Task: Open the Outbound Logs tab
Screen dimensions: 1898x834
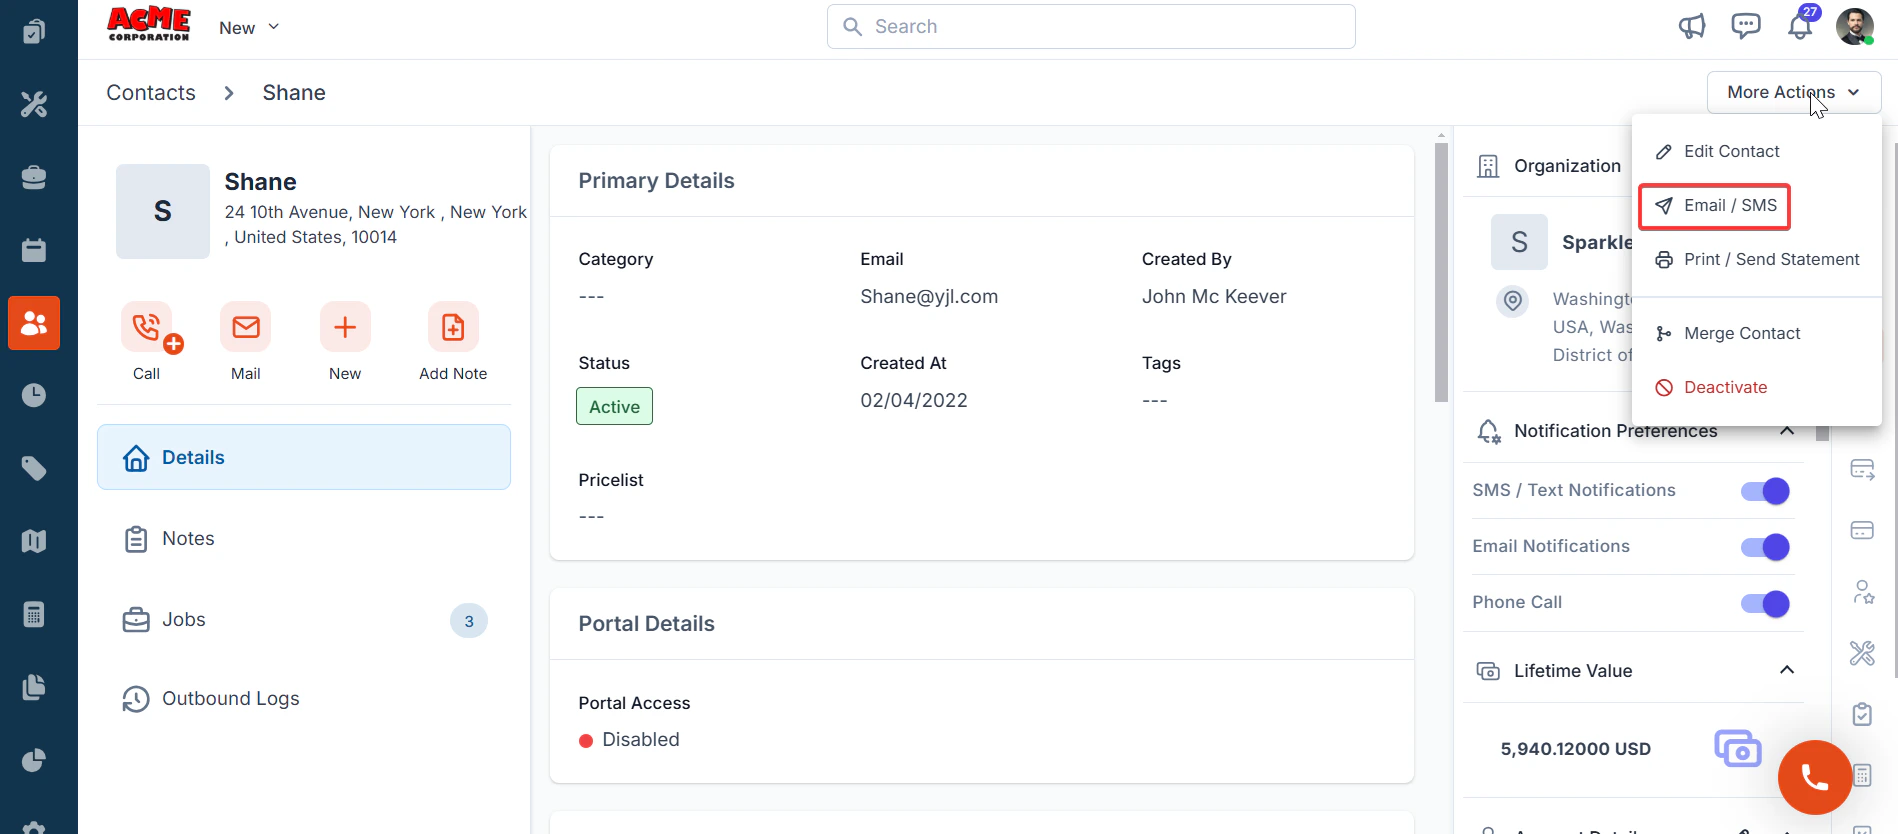Action: coord(304,699)
